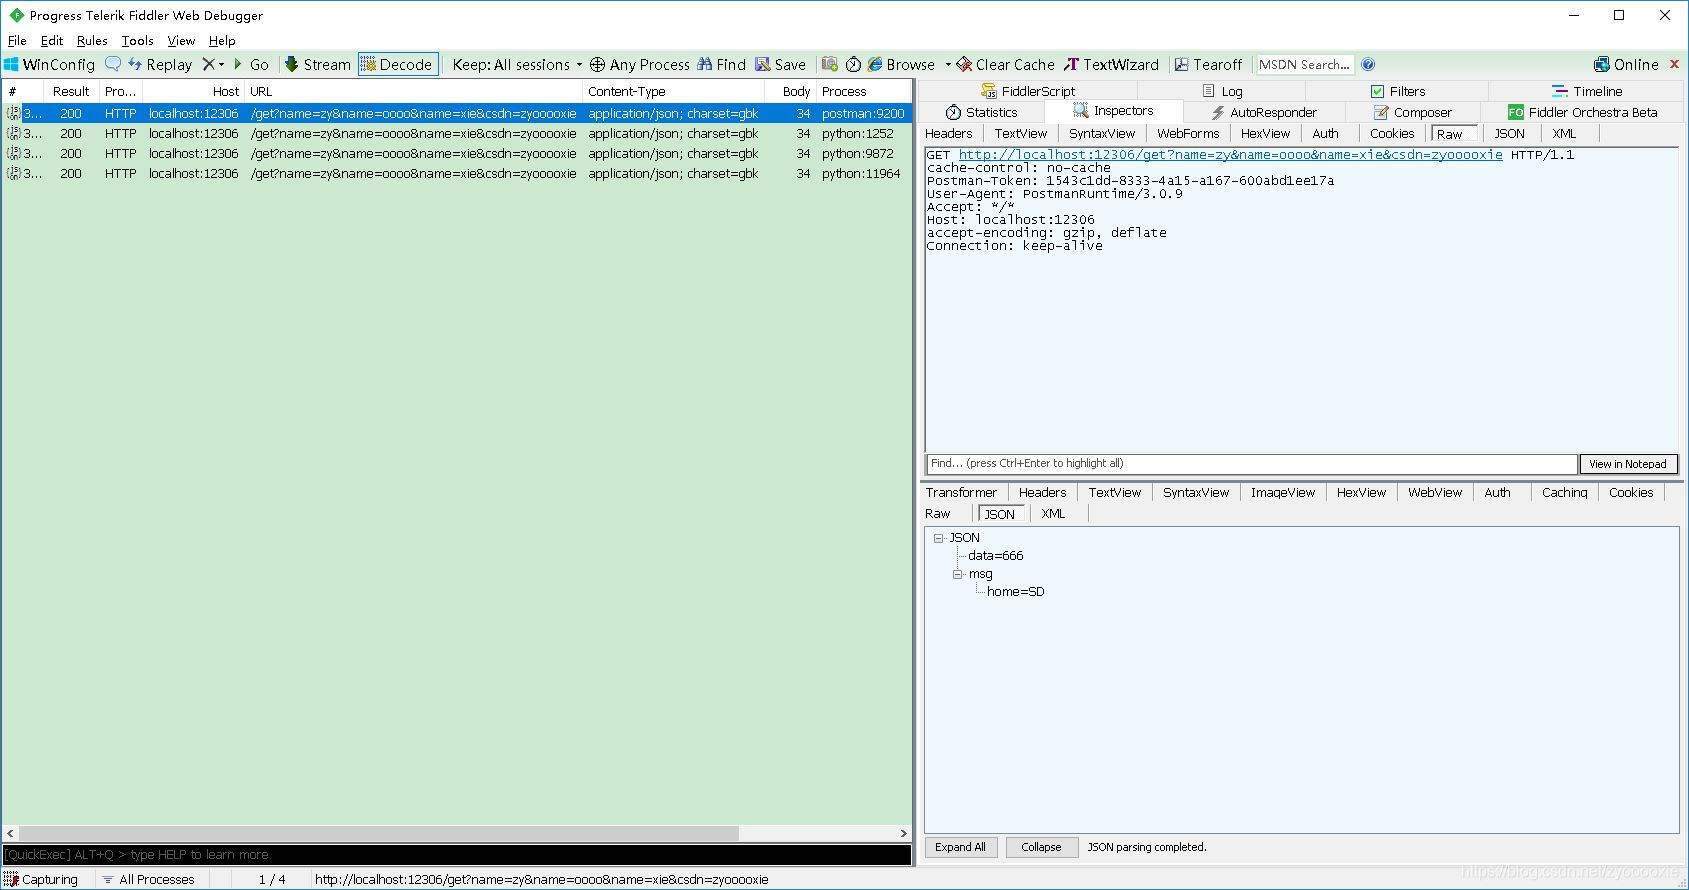Image resolution: width=1689 pixels, height=890 pixels.
Task: Click the Go resume button
Action: click(x=251, y=64)
